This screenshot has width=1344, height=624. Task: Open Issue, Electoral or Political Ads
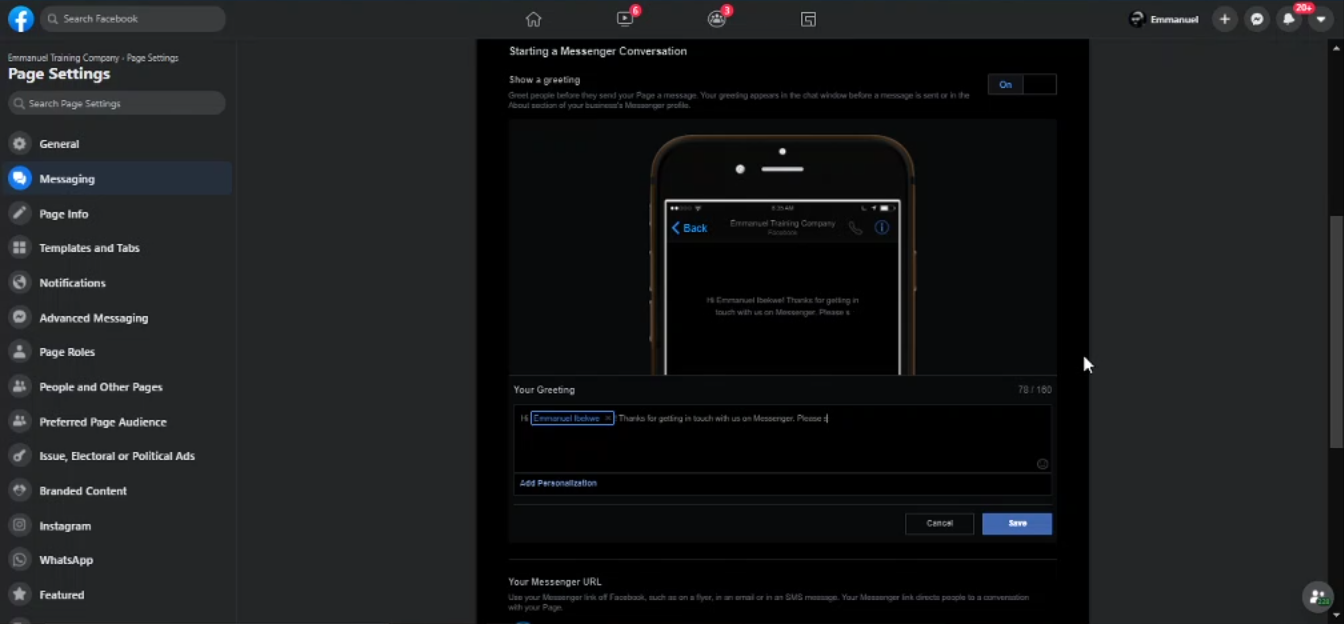[116, 456]
